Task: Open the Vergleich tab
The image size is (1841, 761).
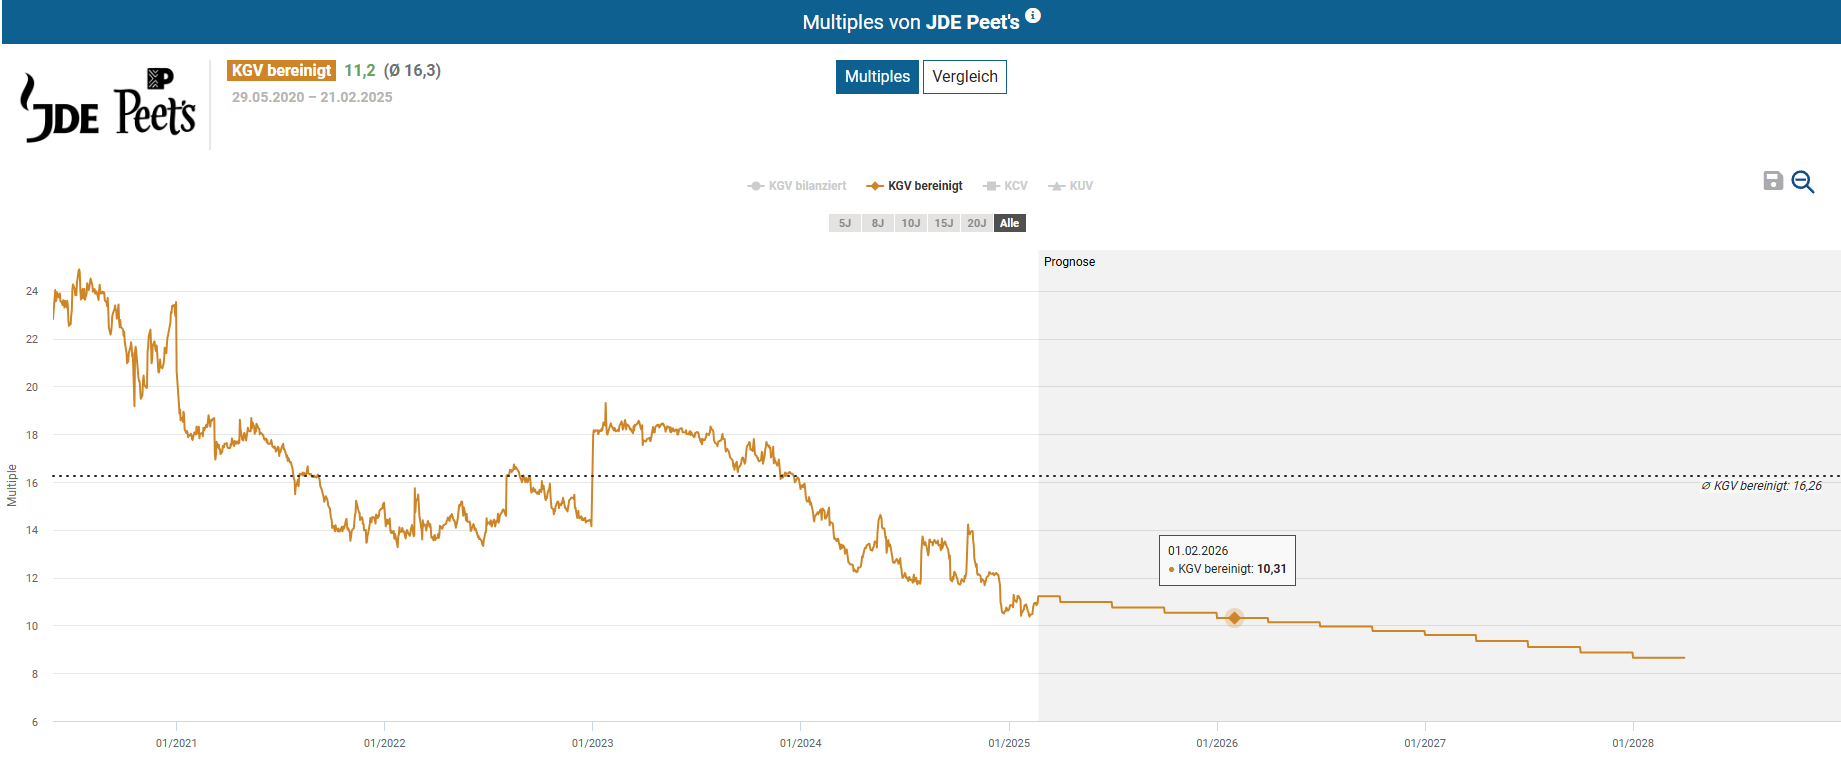Action: click(x=964, y=77)
